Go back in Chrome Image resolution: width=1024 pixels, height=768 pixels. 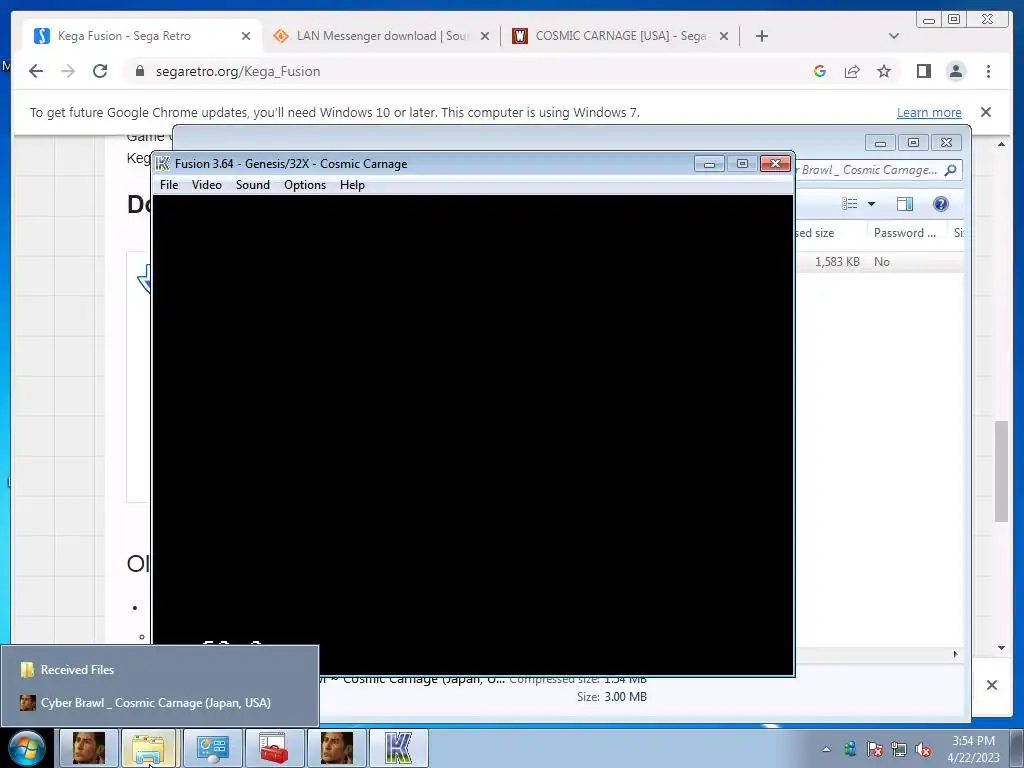point(36,71)
